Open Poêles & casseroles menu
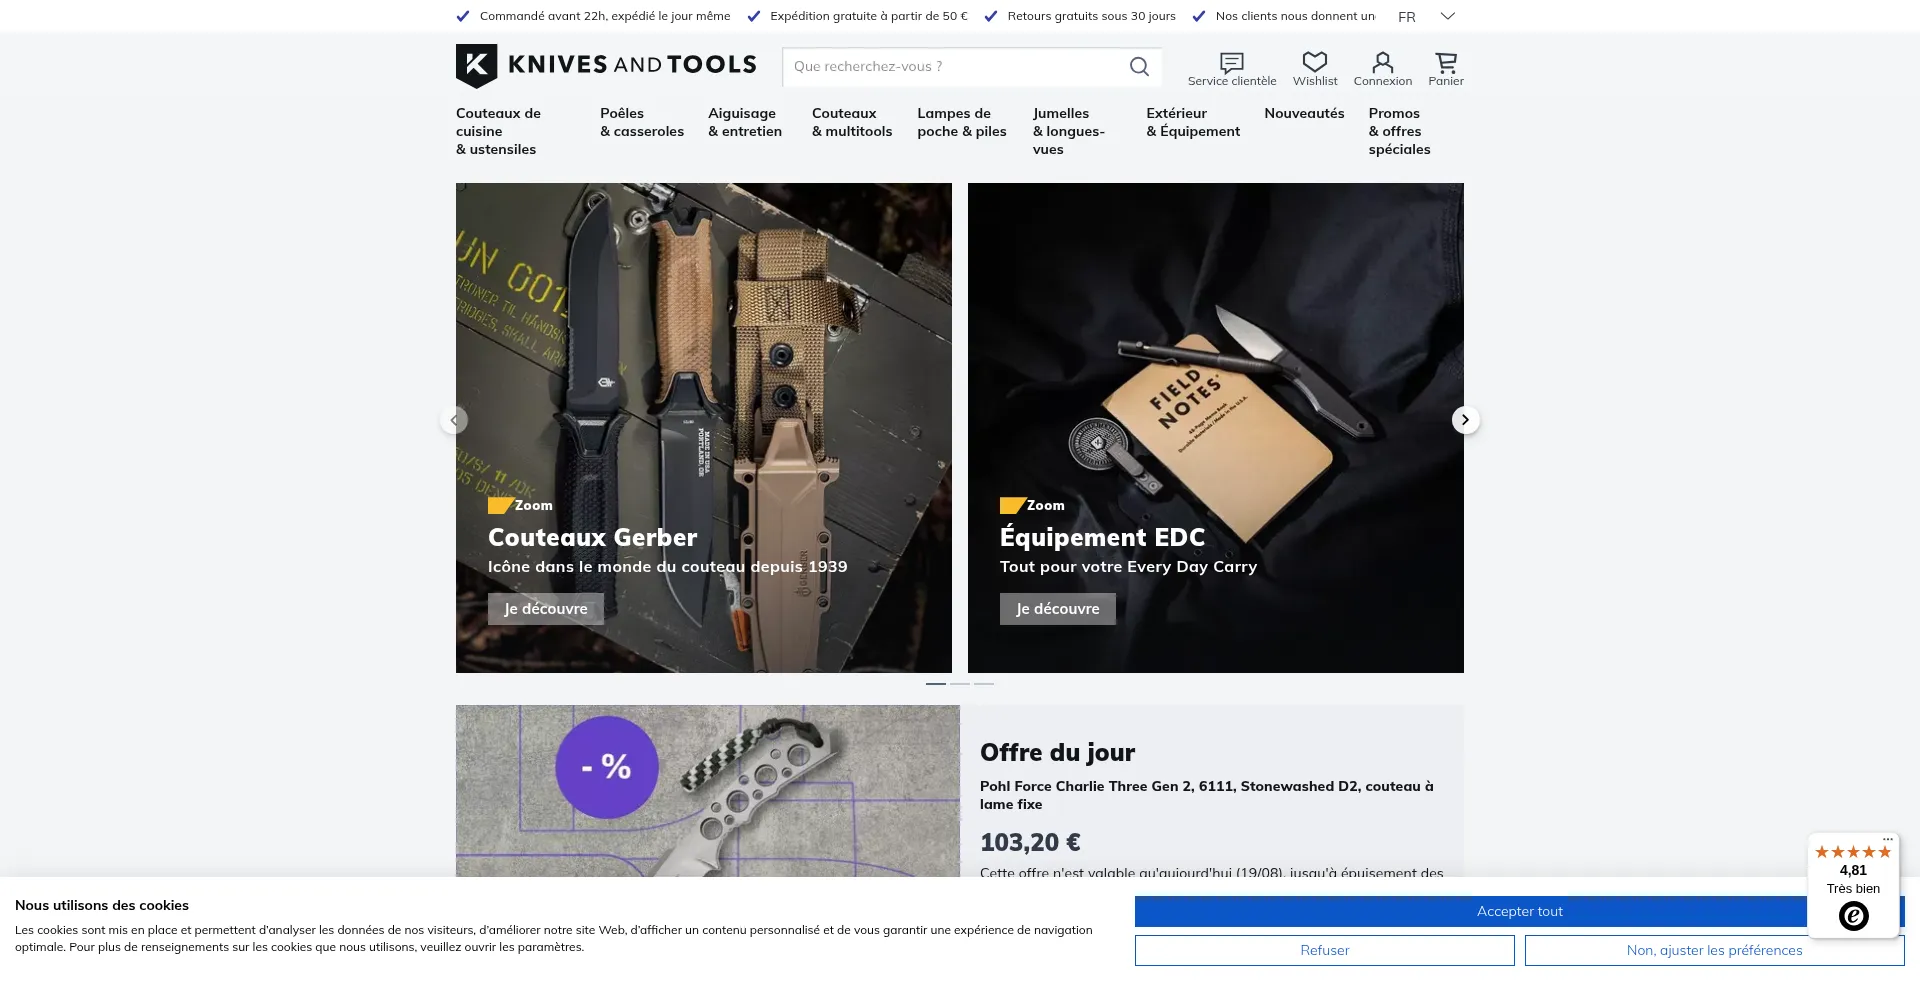 642,122
